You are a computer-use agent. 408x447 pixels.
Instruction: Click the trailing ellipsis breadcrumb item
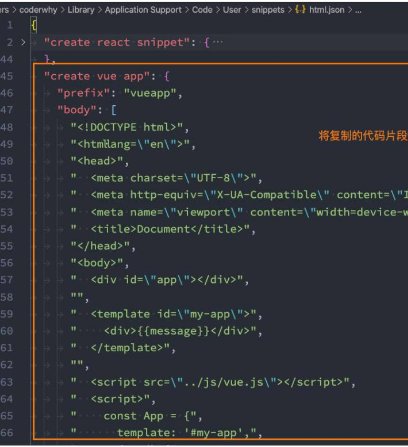tap(358, 10)
